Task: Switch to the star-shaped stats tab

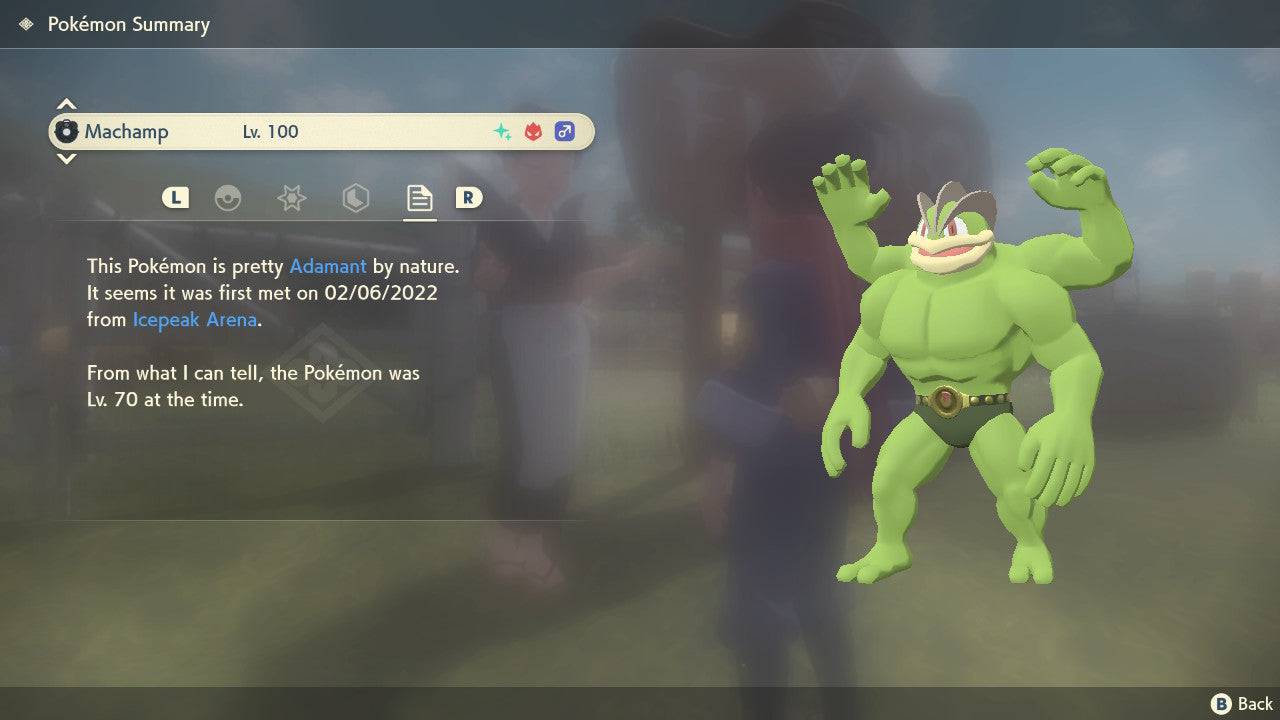Action: pyautogui.click(x=291, y=198)
